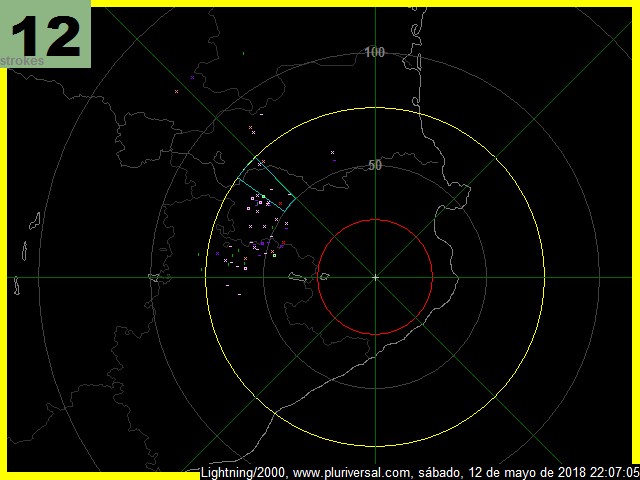Click the "50" range ring label
The image size is (640, 480).
point(375,165)
